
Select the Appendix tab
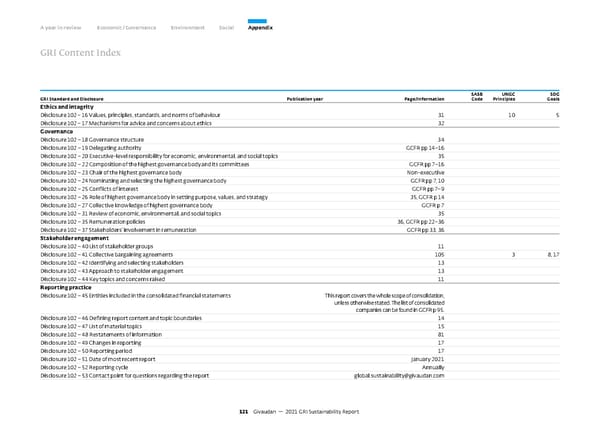coord(260,27)
